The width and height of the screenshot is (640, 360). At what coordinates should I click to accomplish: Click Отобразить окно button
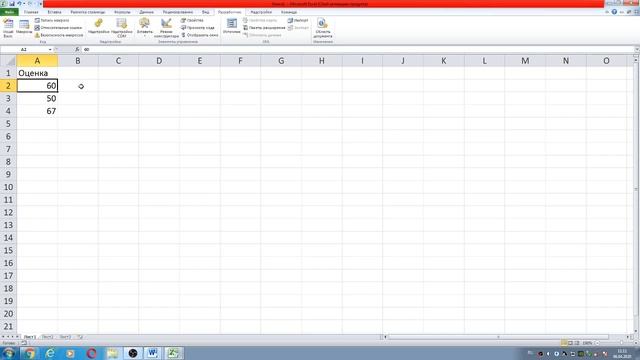pos(200,35)
